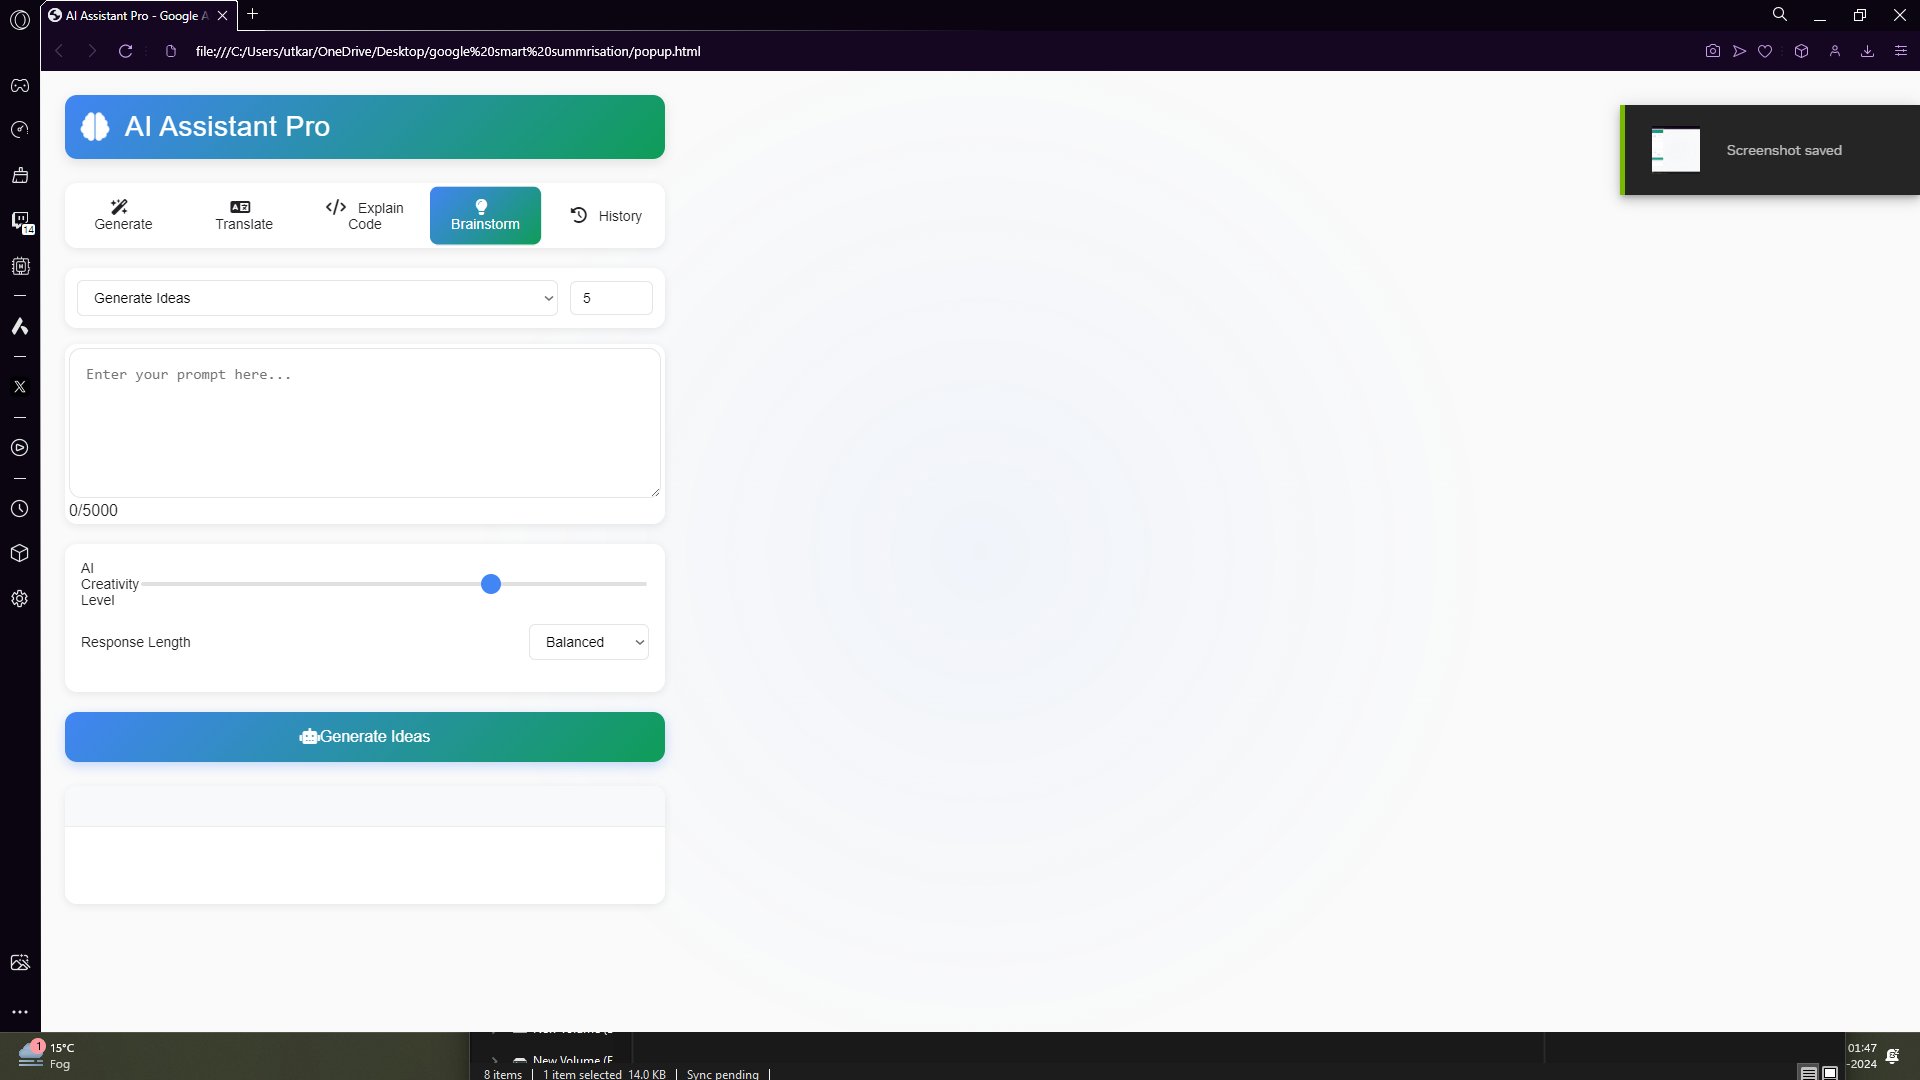The width and height of the screenshot is (1920, 1080).
Task: Click the browser search magnifier icon
Action: click(1780, 15)
